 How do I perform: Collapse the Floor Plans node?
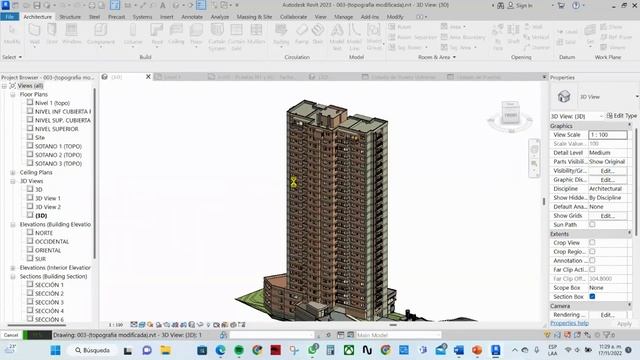(x=13, y=94)
